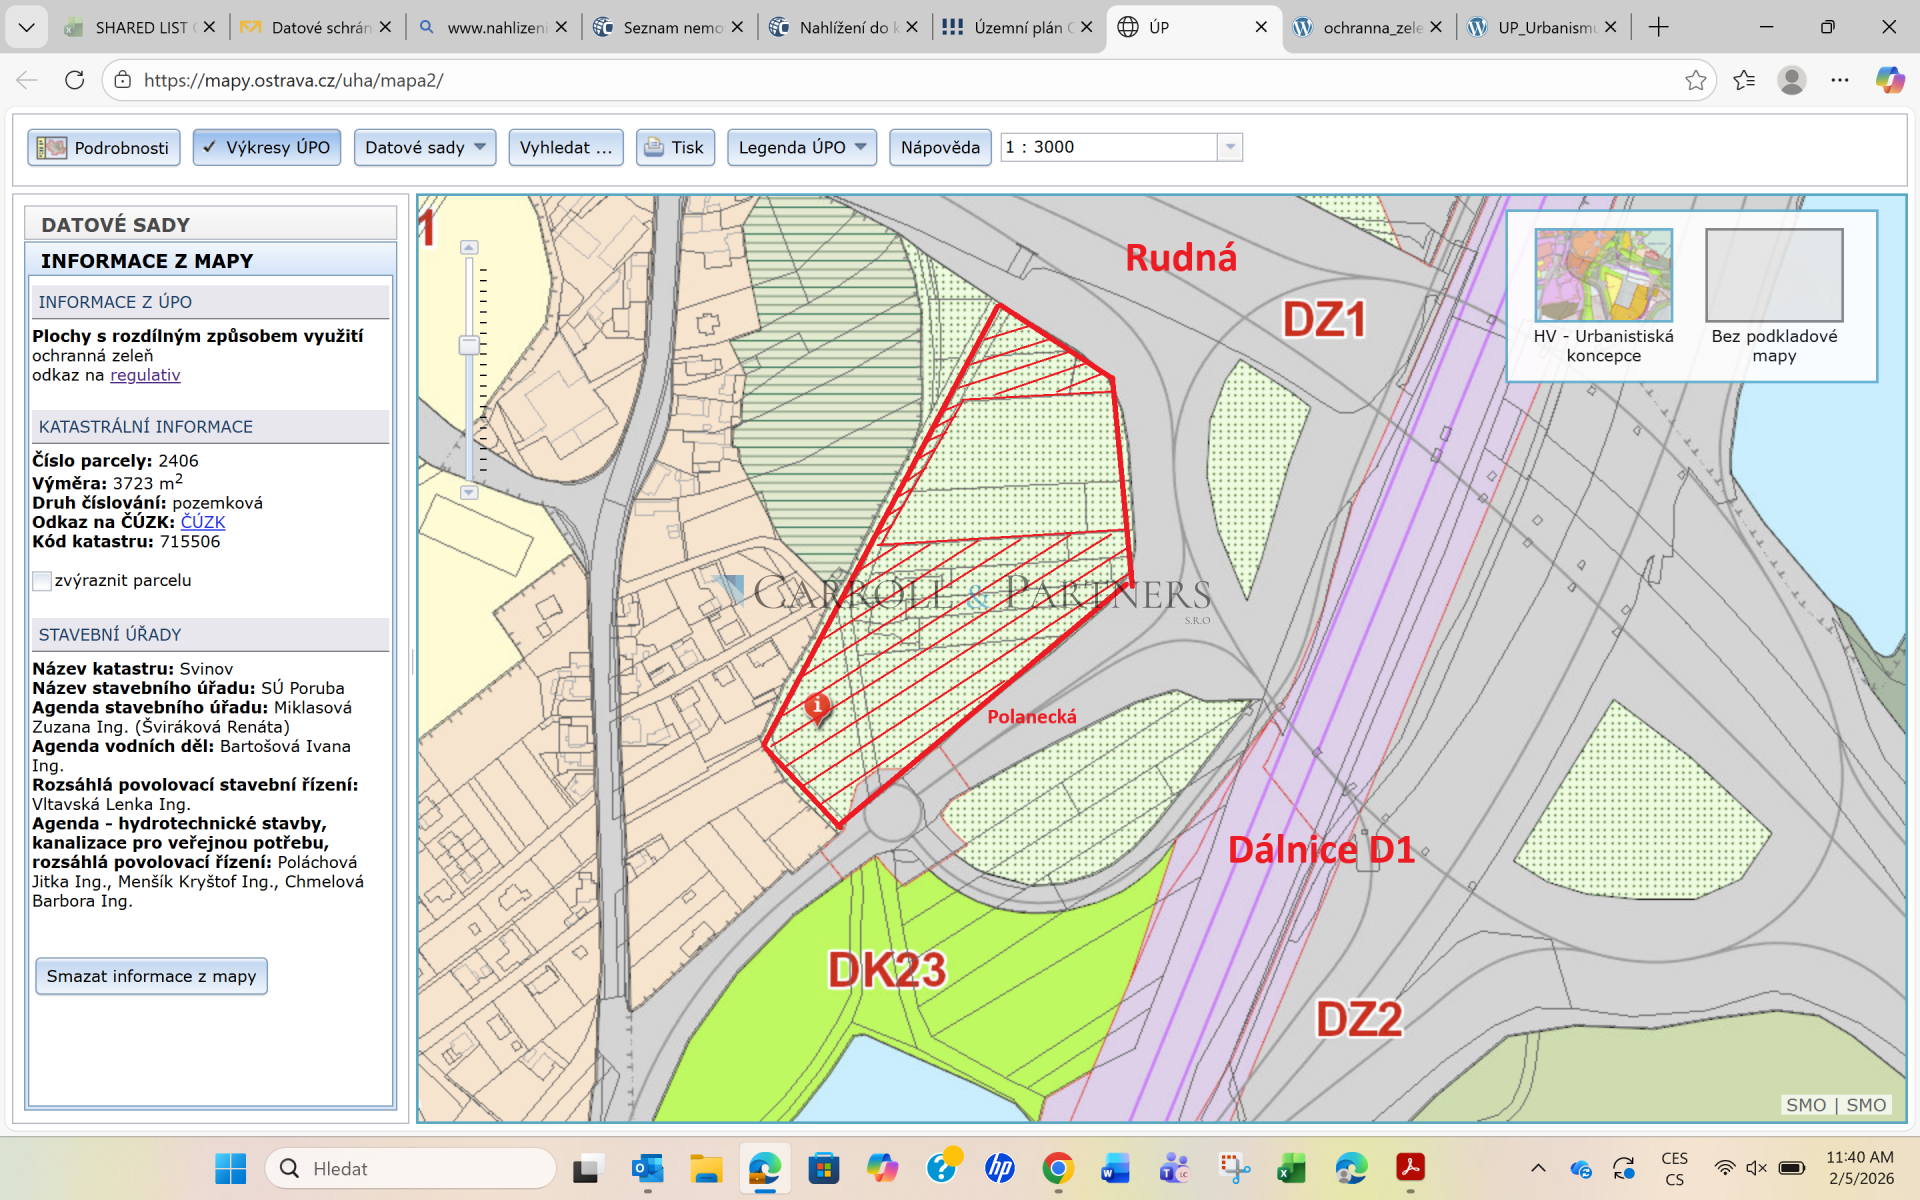This screenshot has width=1920, height=1200.
Task: Click the zoom-out arrow below the map slider
Action: [x=469, y=492]
